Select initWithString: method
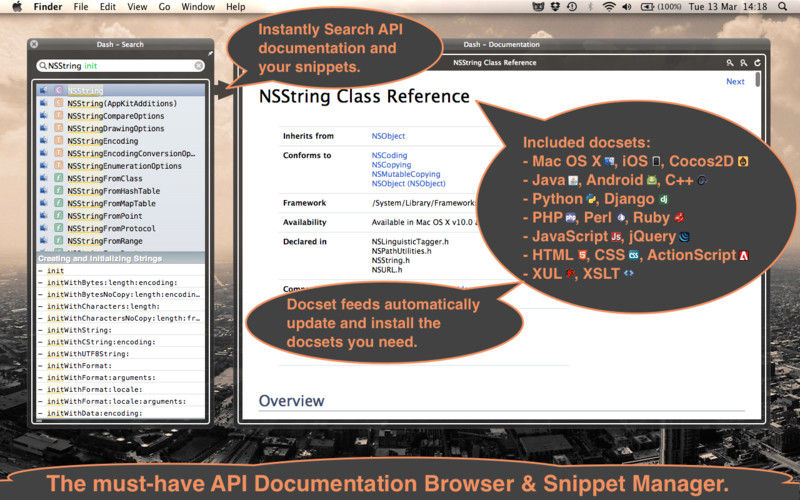Viewport: 800px width, 500px height. pyautogui.click(x=121, y=330)
